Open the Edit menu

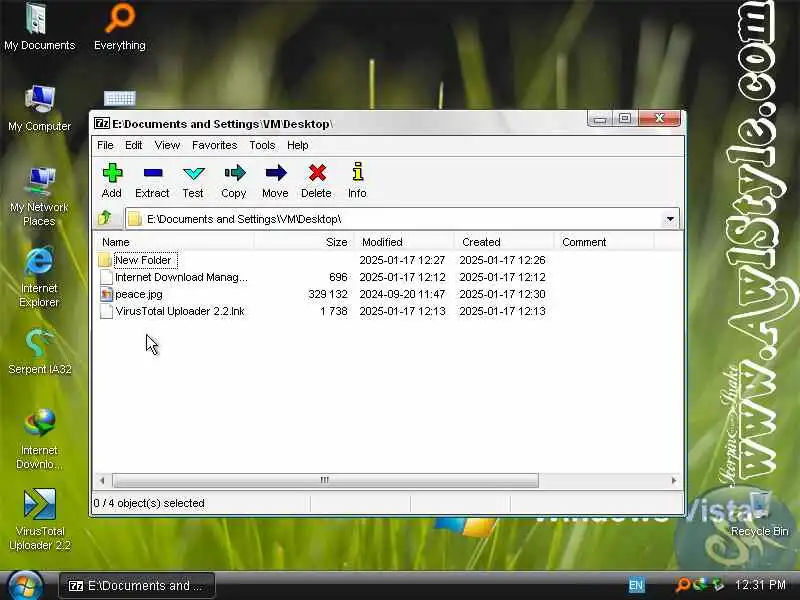pyautogui.click(x=134, y=145)
